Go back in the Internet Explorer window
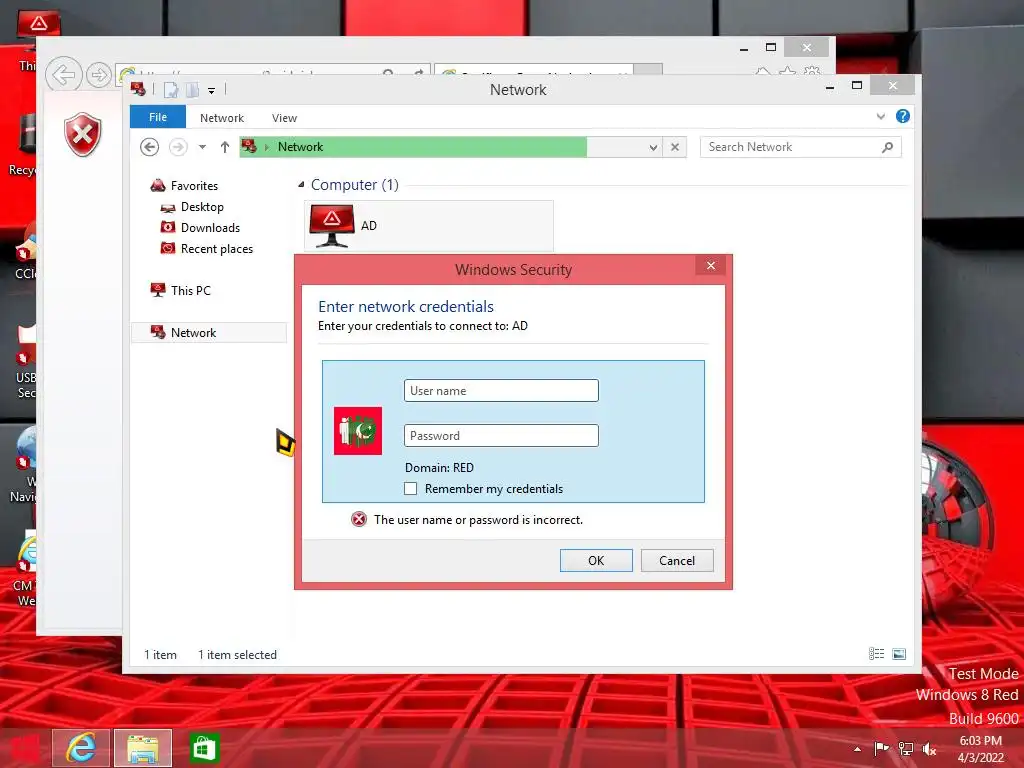1024x768 pixels. tap(63, 75)
